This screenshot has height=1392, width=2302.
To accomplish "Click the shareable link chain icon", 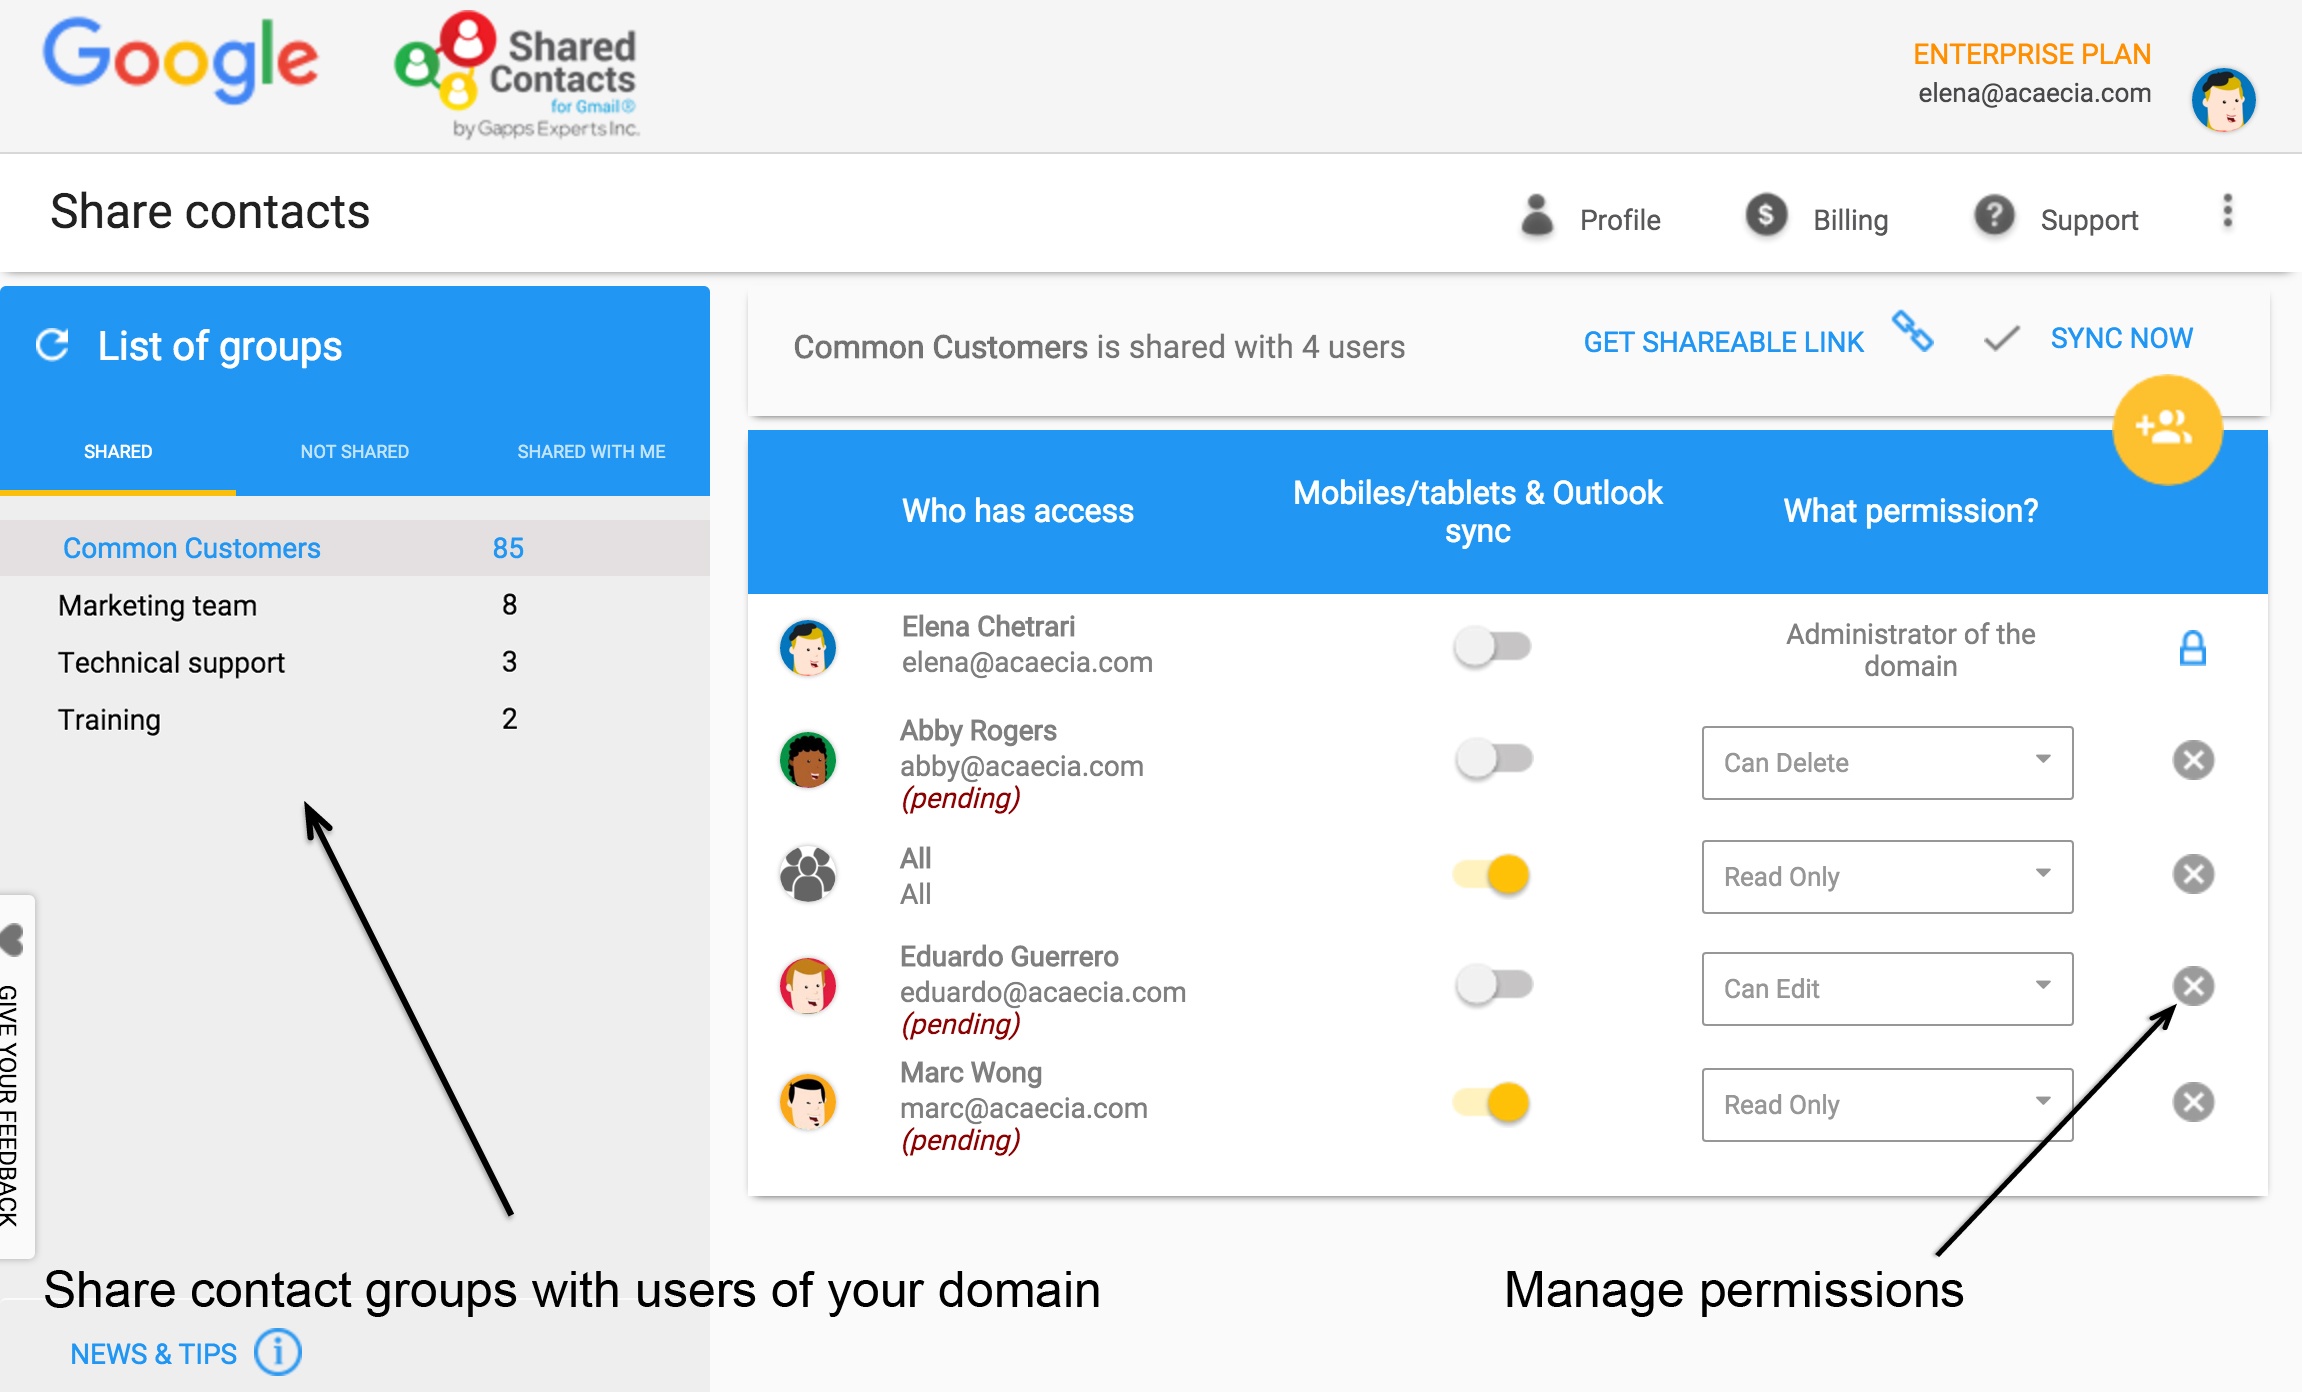I will [1912, 332].
